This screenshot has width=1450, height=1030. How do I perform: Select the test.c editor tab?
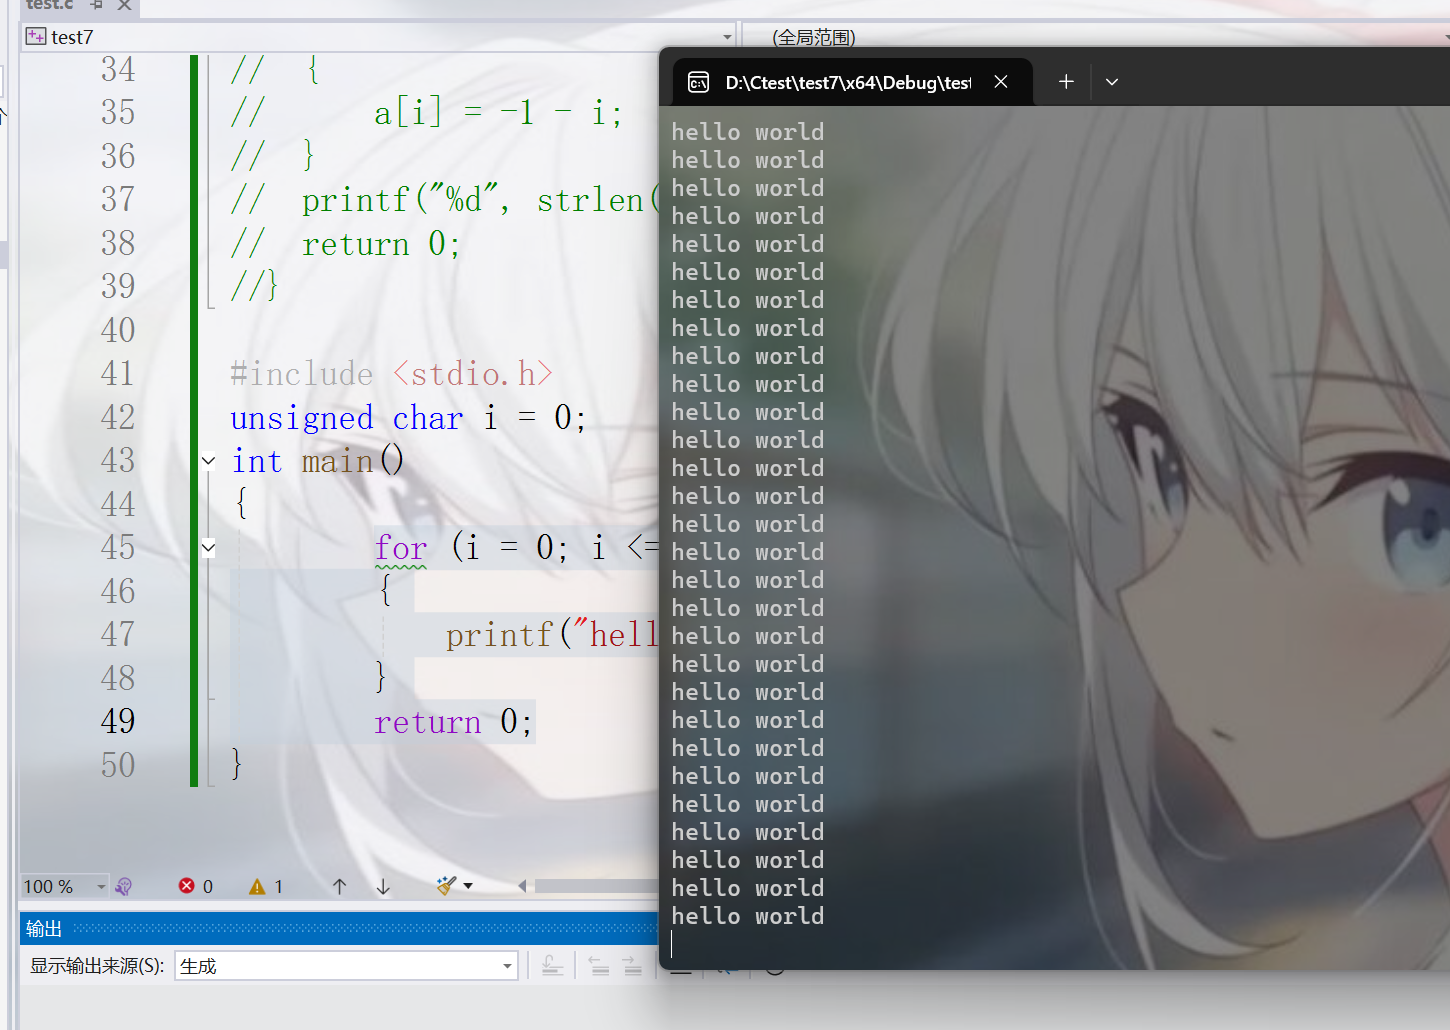click(x=50, y=5)
